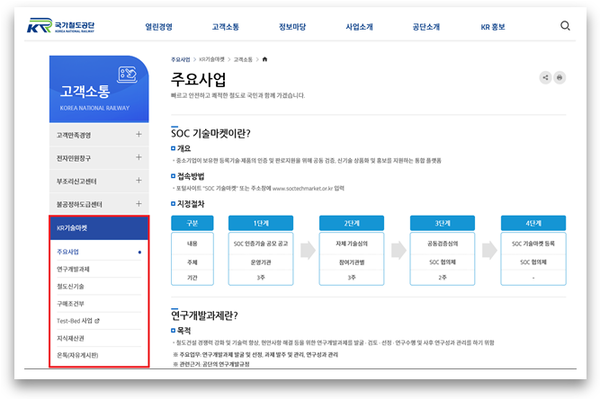600x399 pixels.
Task: Expand 부조리신고센터 with plus icon
Action: pos(139,180)
